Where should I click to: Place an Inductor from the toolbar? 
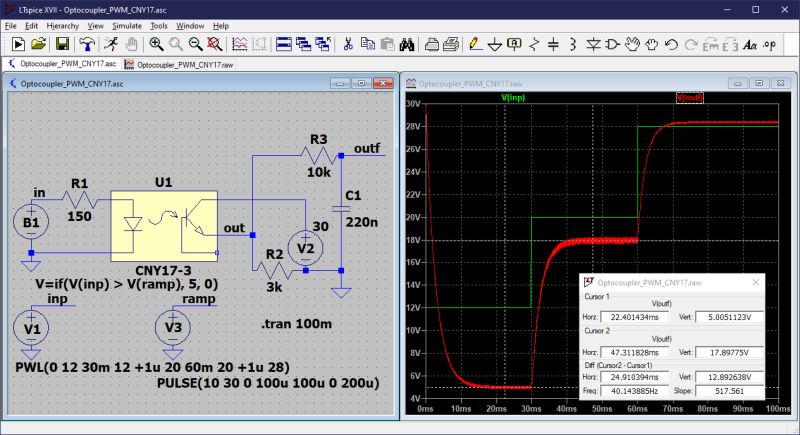pyautogui.click(x=572, y=44)
